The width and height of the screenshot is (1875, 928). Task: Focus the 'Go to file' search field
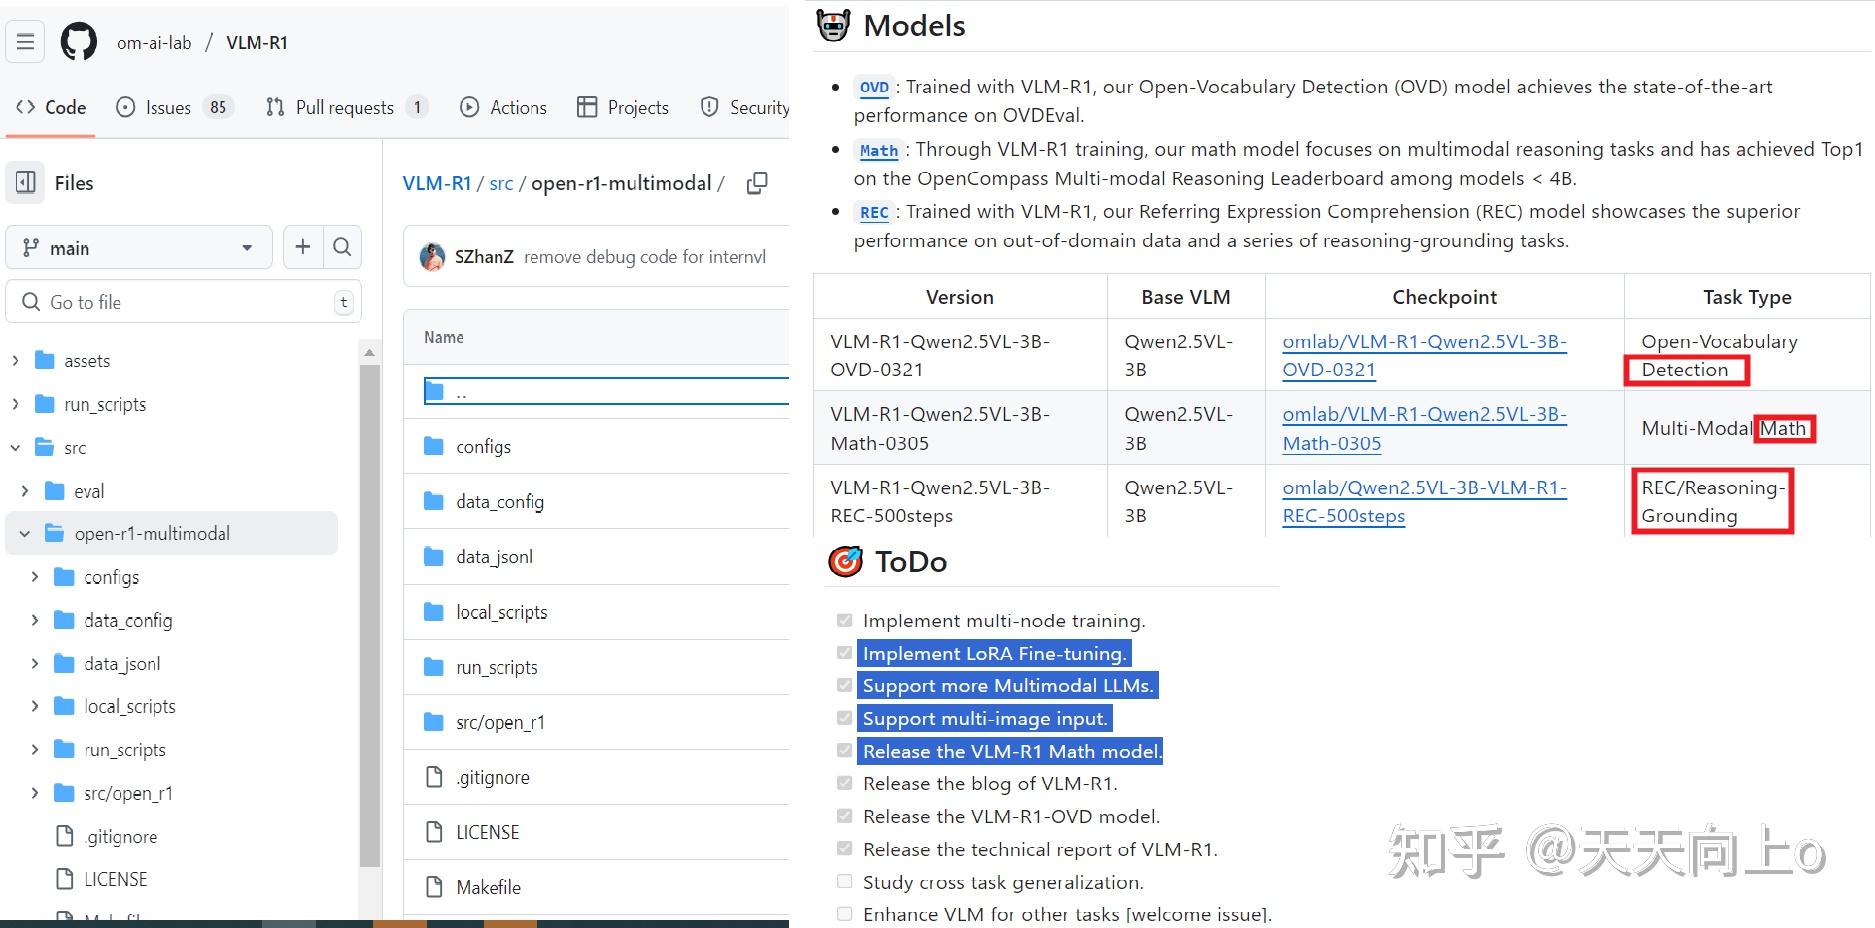coord(185,302)
